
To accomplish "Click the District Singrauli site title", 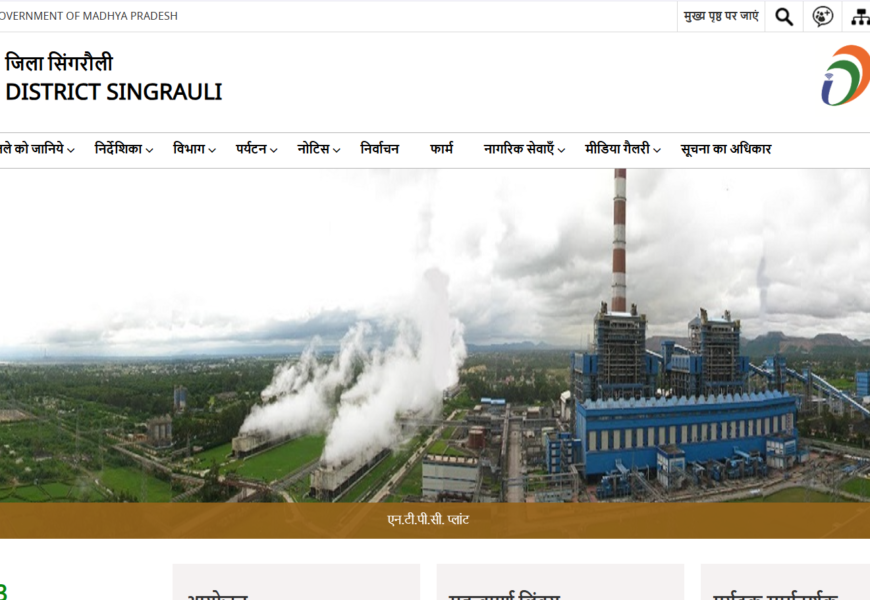I will 114,92.
